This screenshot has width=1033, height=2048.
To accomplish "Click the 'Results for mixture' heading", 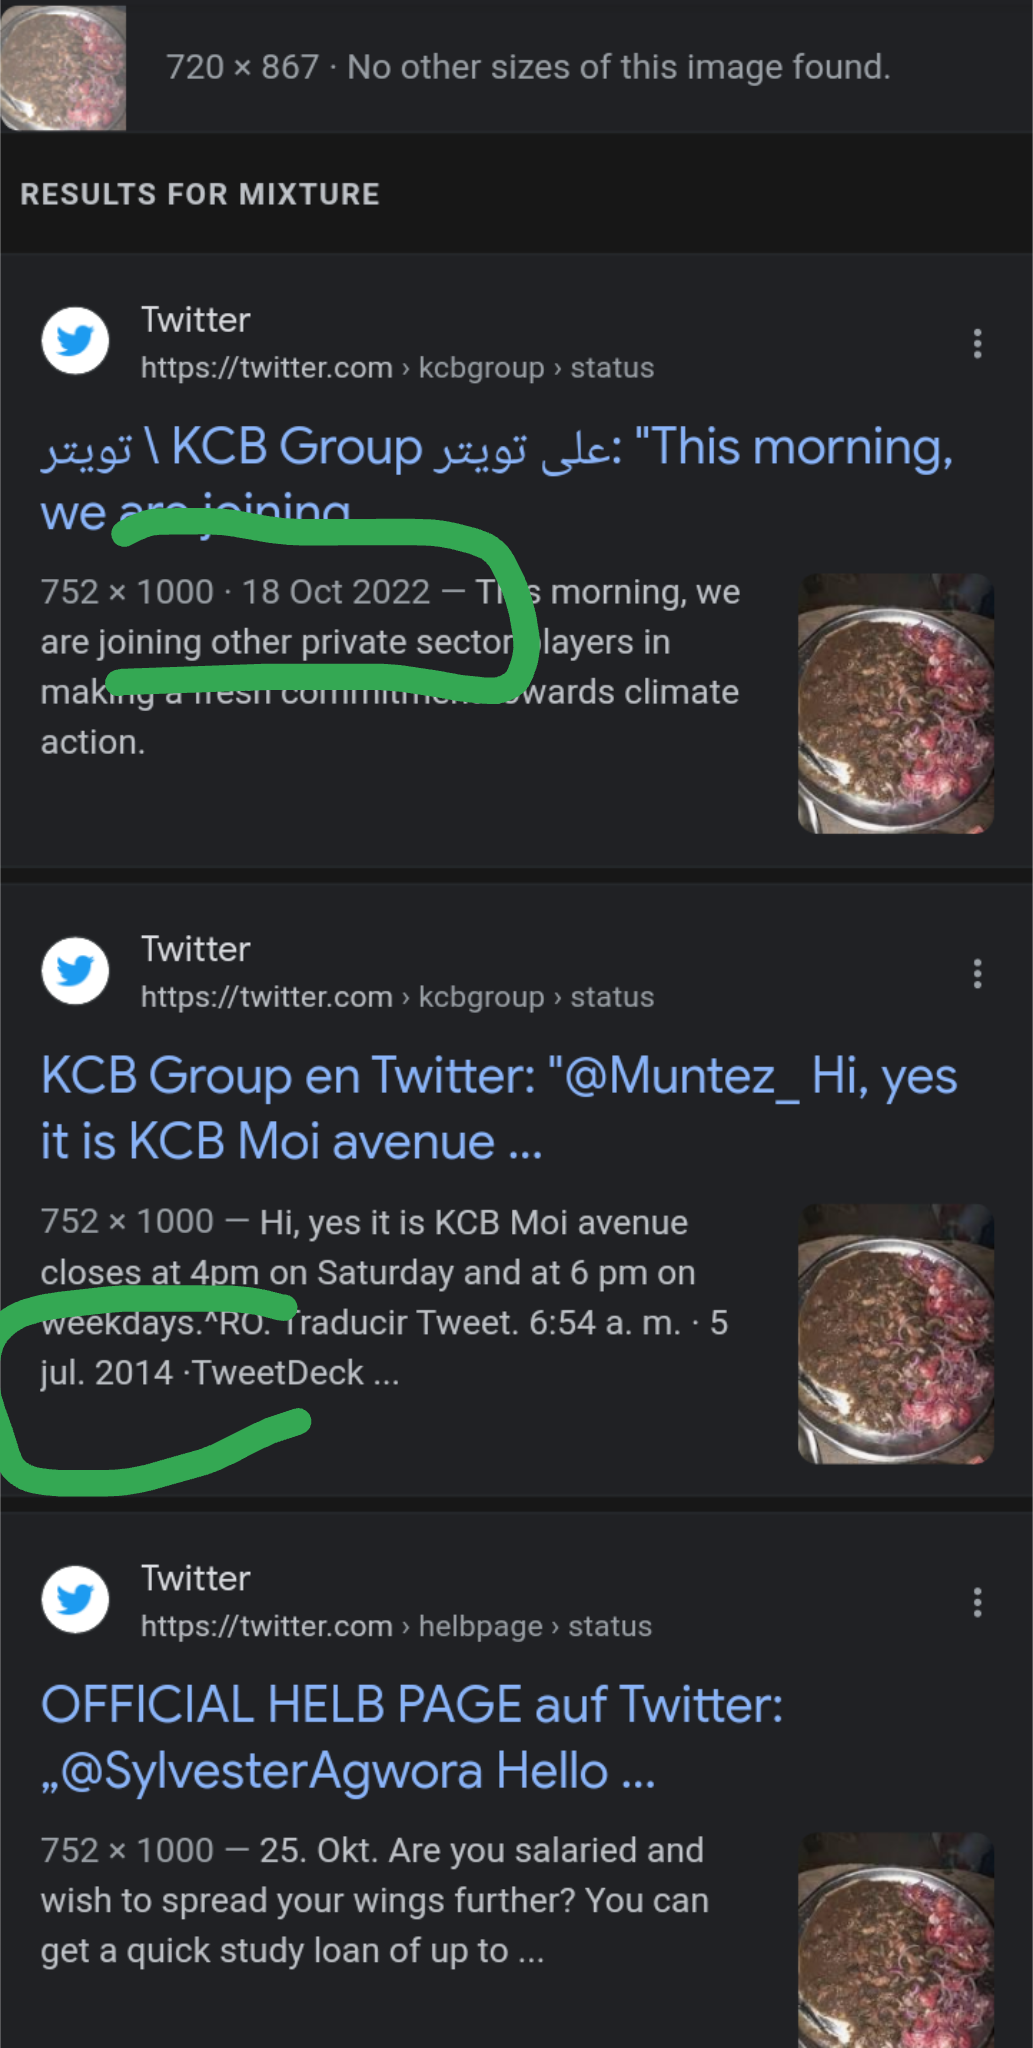I will (x=200, y=194).
